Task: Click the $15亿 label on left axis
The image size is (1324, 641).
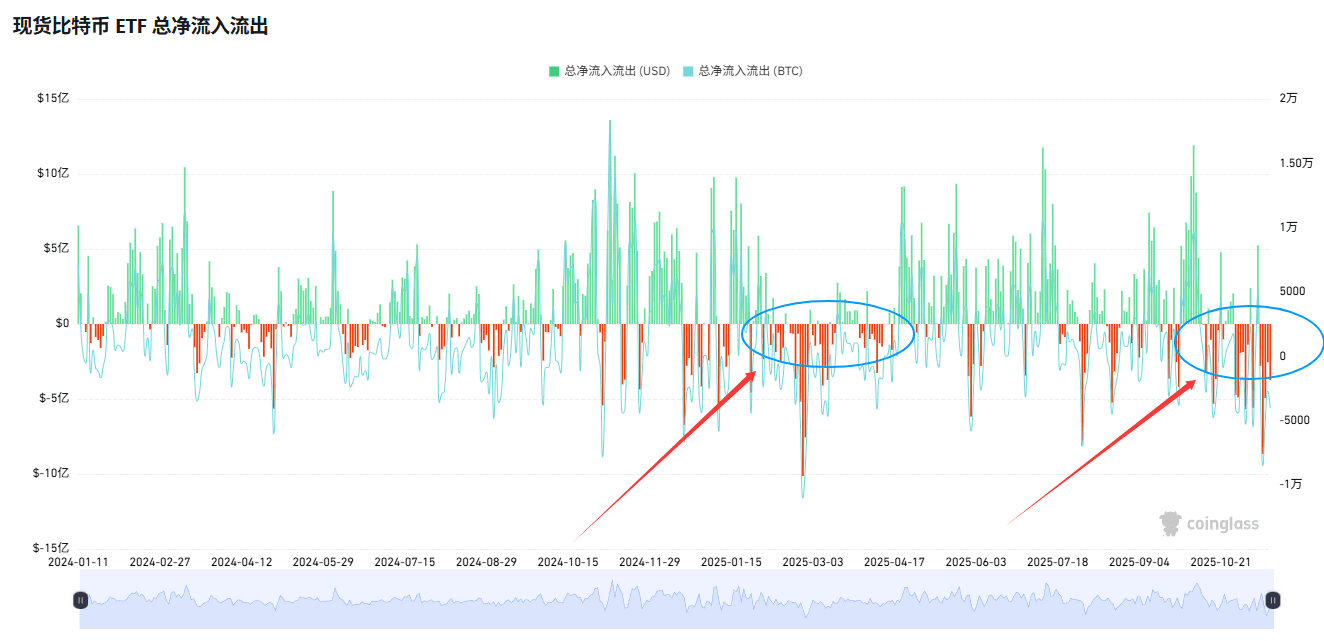Action: [x=53, y=98]
